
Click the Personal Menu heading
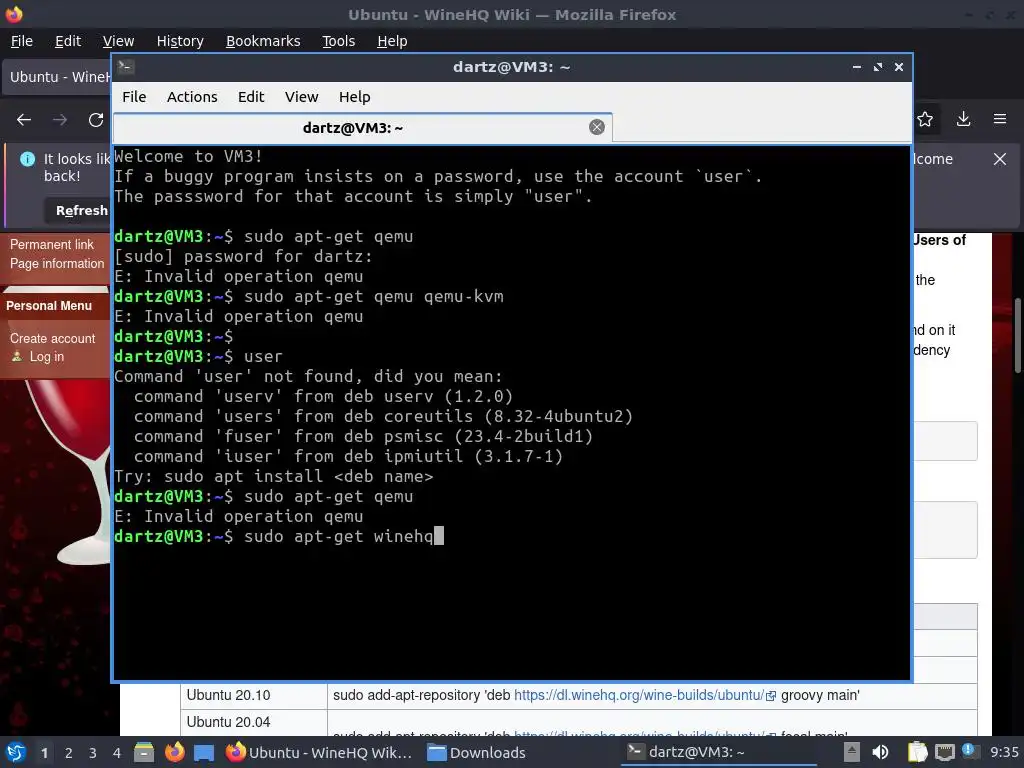click(49, 306)
